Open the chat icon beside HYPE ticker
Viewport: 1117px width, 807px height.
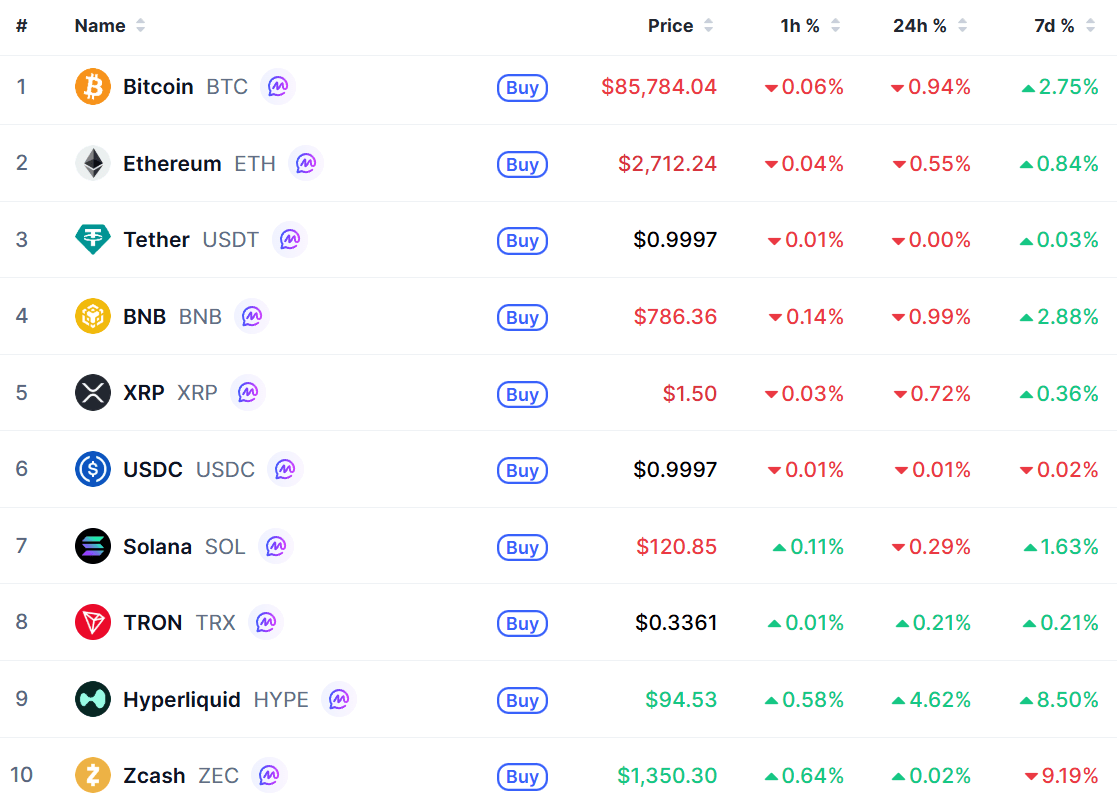339,699
